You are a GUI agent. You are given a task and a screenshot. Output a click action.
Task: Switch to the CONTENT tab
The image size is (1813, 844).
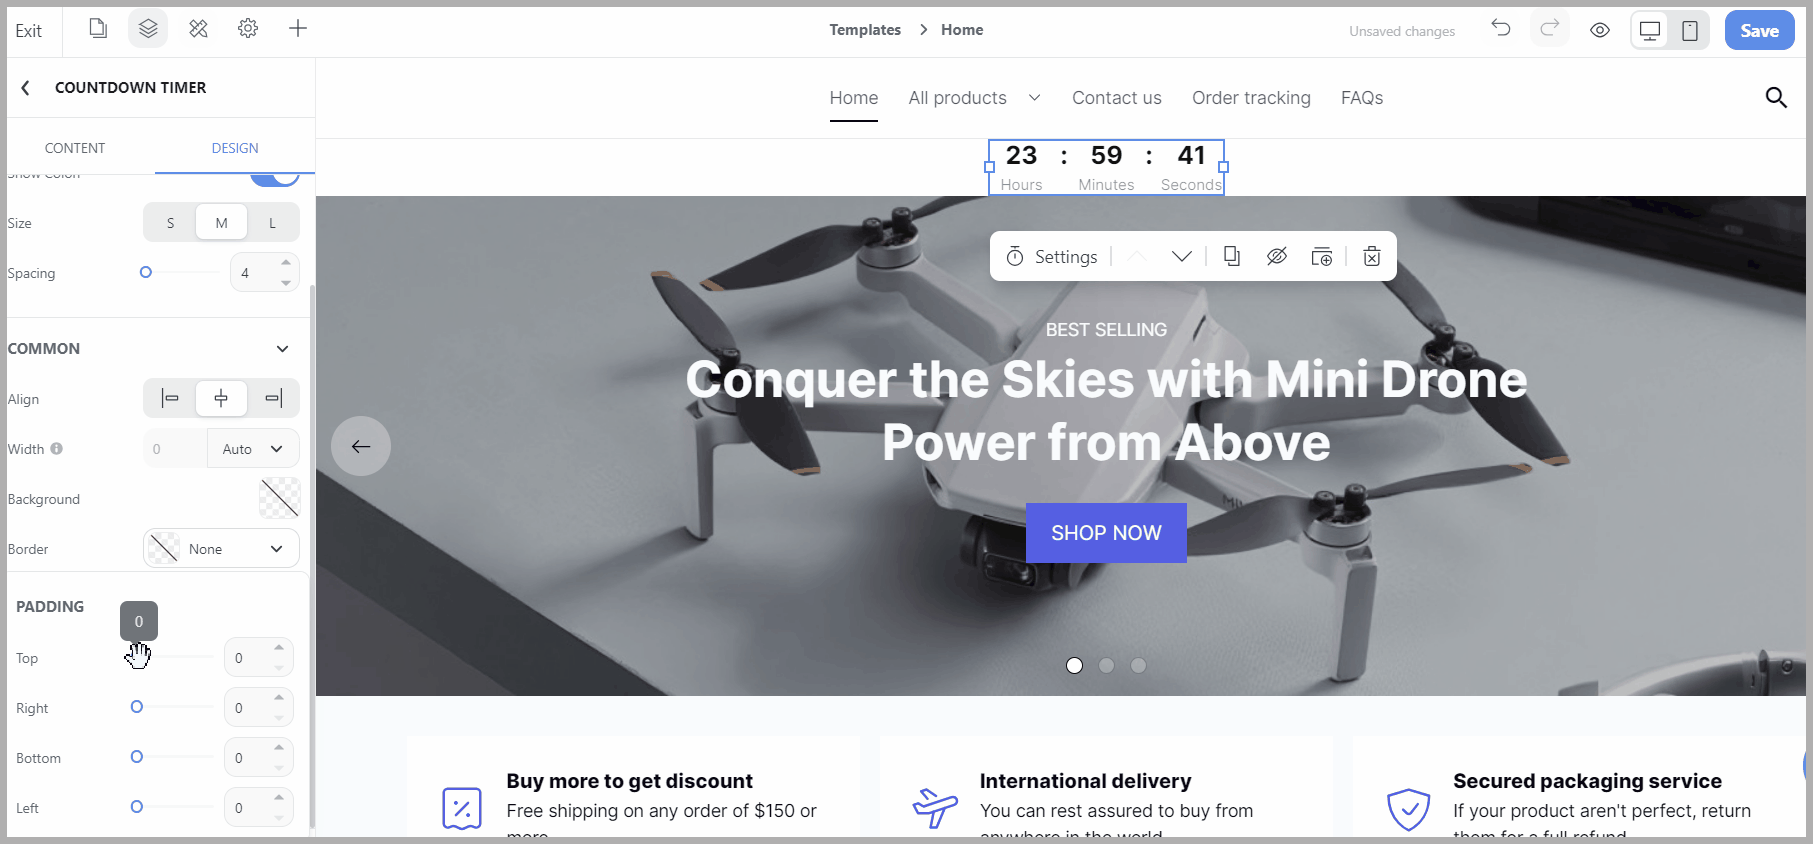(75, 148)
